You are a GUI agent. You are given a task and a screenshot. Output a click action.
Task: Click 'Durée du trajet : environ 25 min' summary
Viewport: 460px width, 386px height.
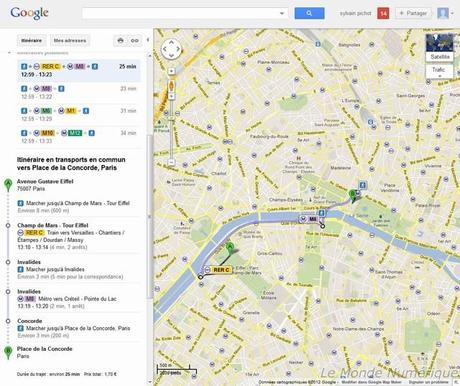point(48,374)
